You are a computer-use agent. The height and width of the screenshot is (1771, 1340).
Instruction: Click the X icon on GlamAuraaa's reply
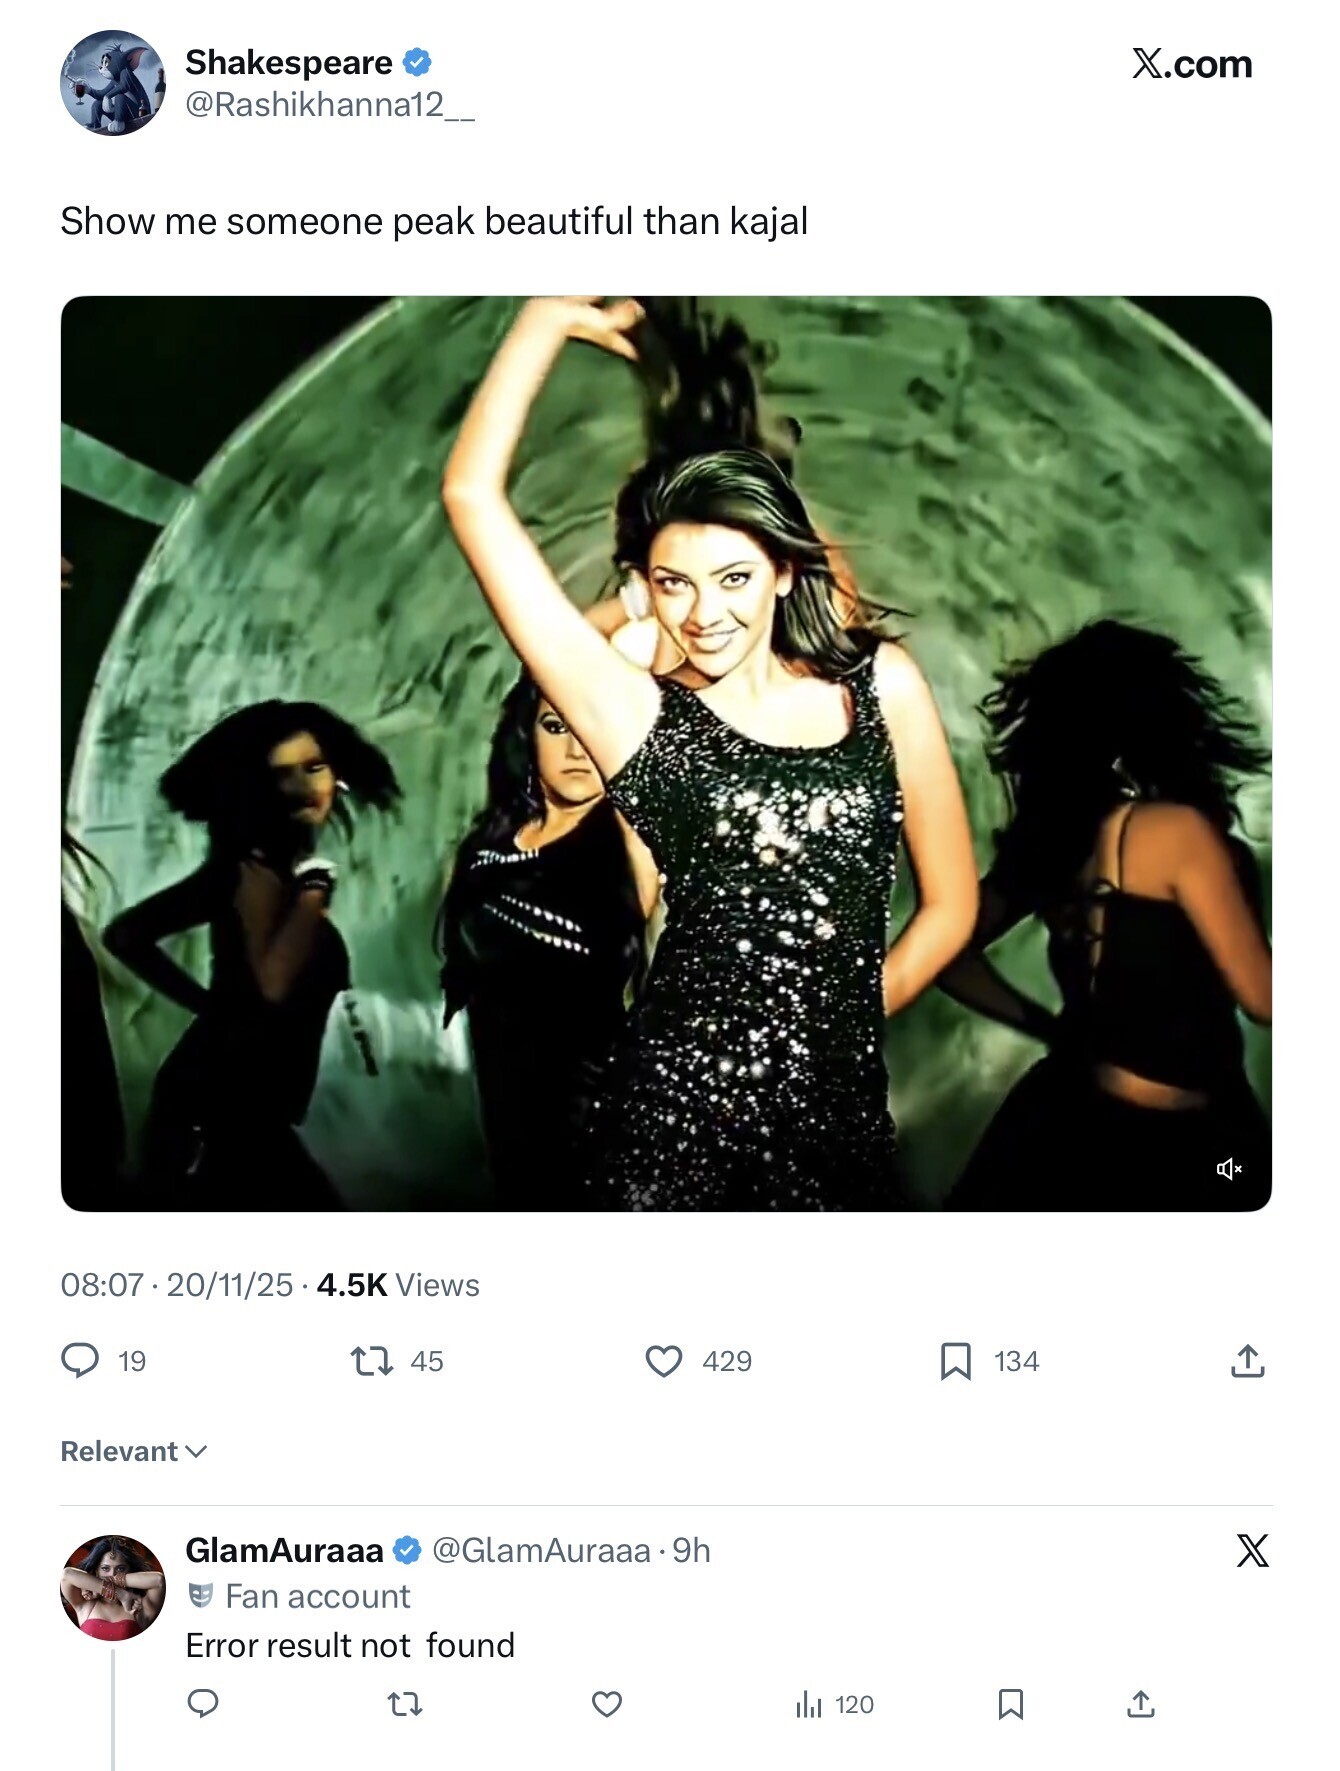1252,1551
